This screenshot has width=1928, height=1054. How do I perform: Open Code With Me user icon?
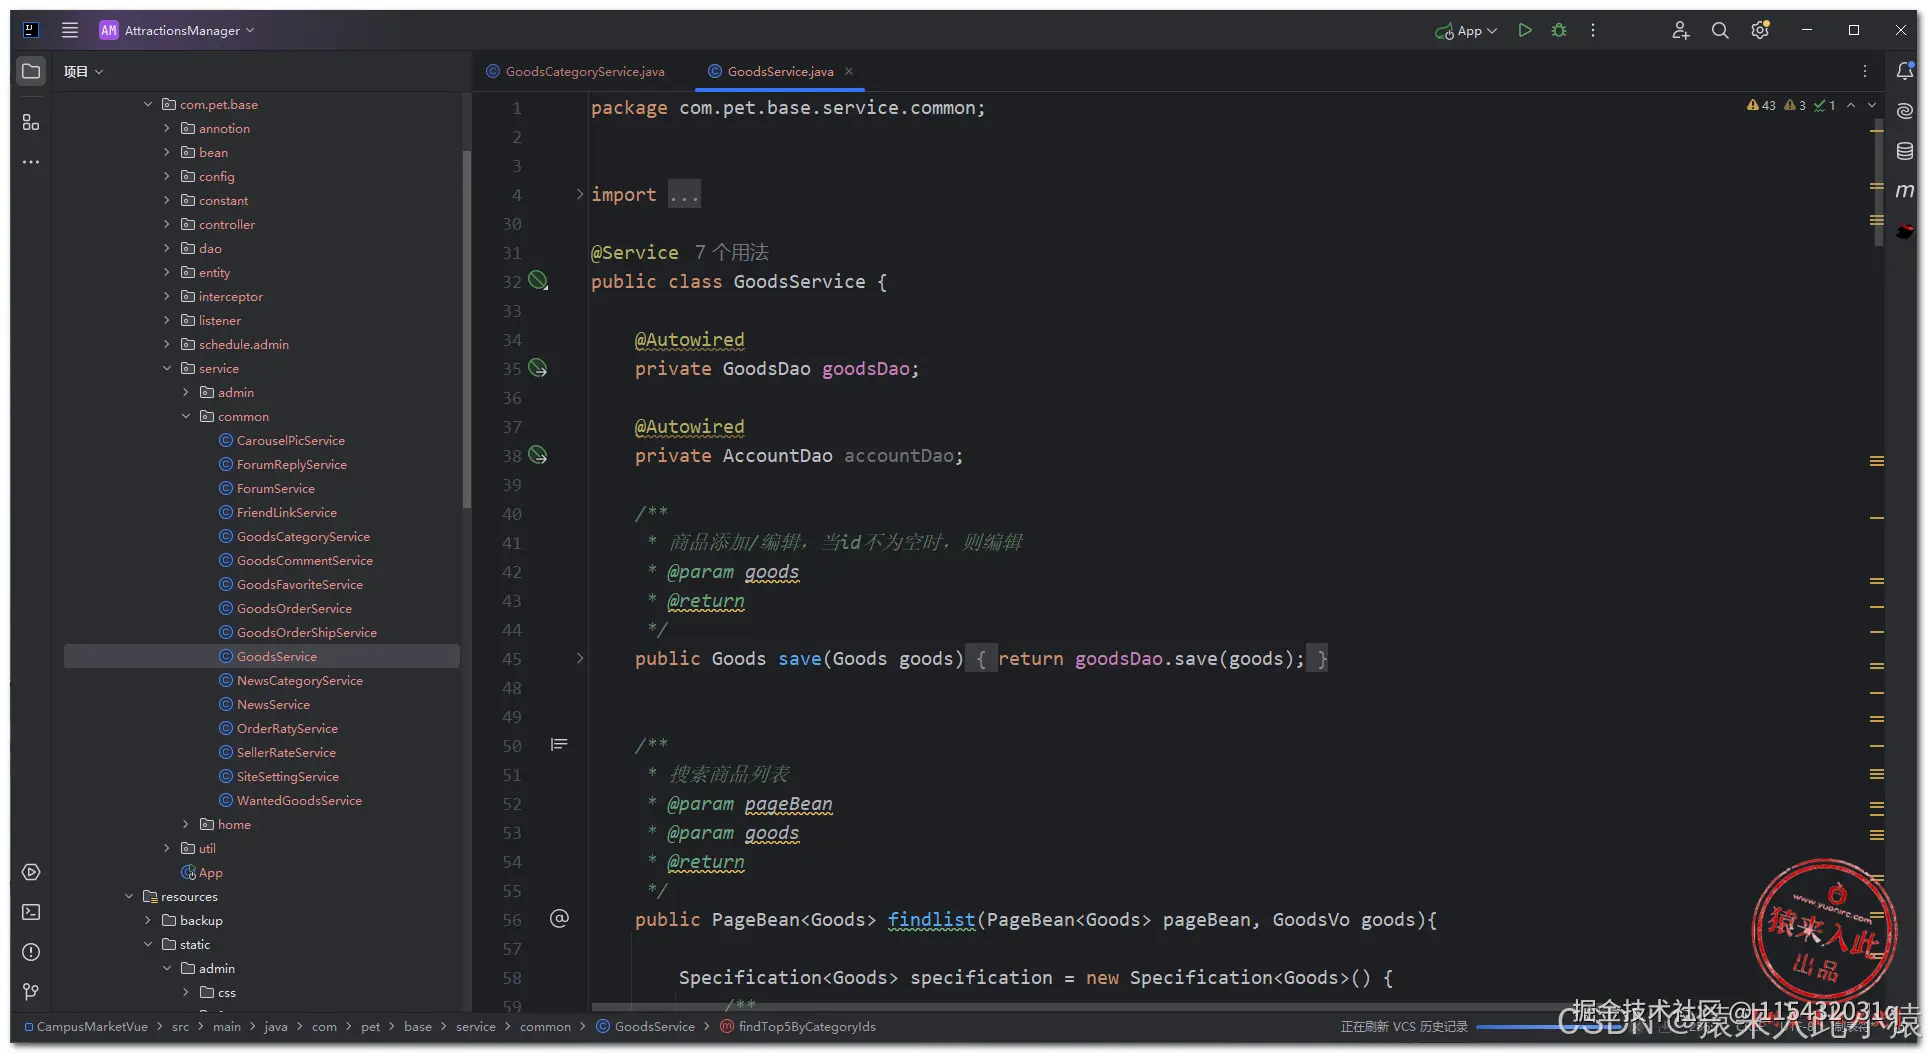pos(1680,30)
